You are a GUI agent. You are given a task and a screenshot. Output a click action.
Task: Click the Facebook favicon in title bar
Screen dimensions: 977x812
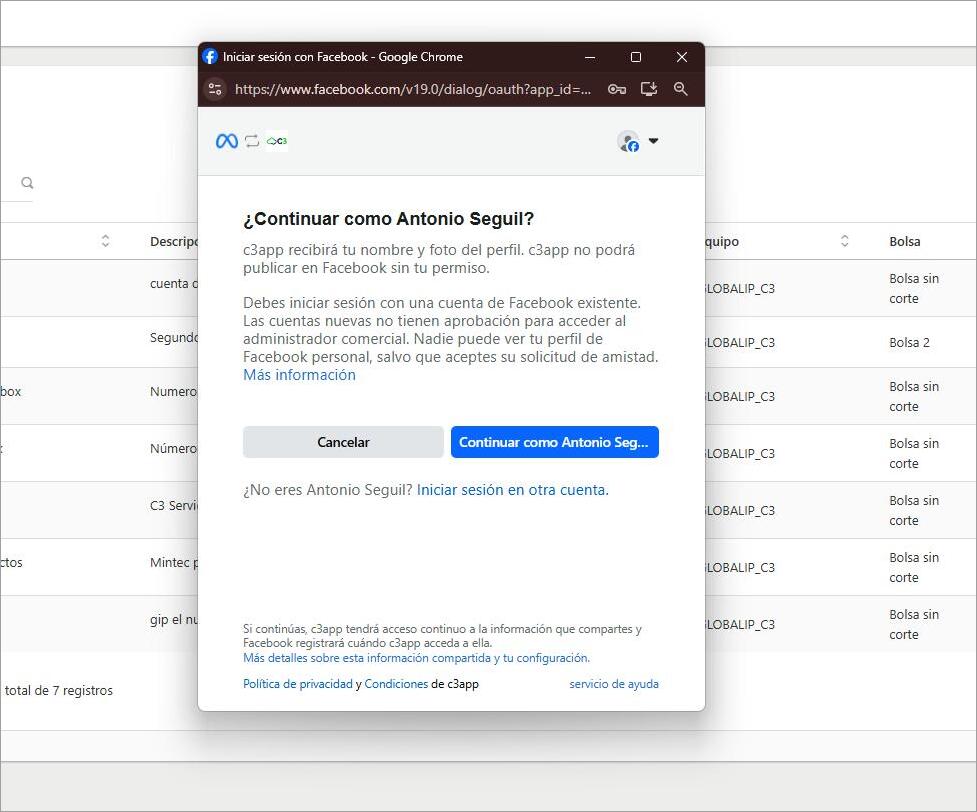coord(210,57)
